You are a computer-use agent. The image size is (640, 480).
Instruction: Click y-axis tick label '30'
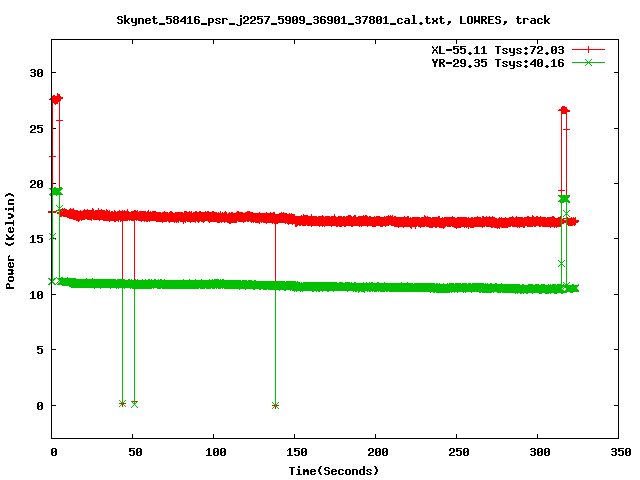coord(36,73)
